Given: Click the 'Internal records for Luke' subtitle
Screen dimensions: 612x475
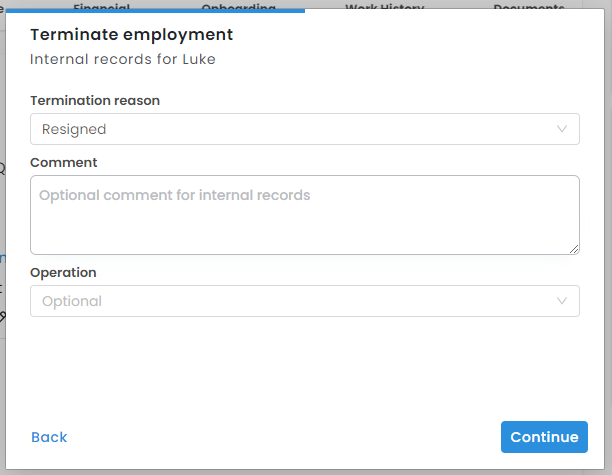Looking at the screenshot, I should click(x=123, y=59).
